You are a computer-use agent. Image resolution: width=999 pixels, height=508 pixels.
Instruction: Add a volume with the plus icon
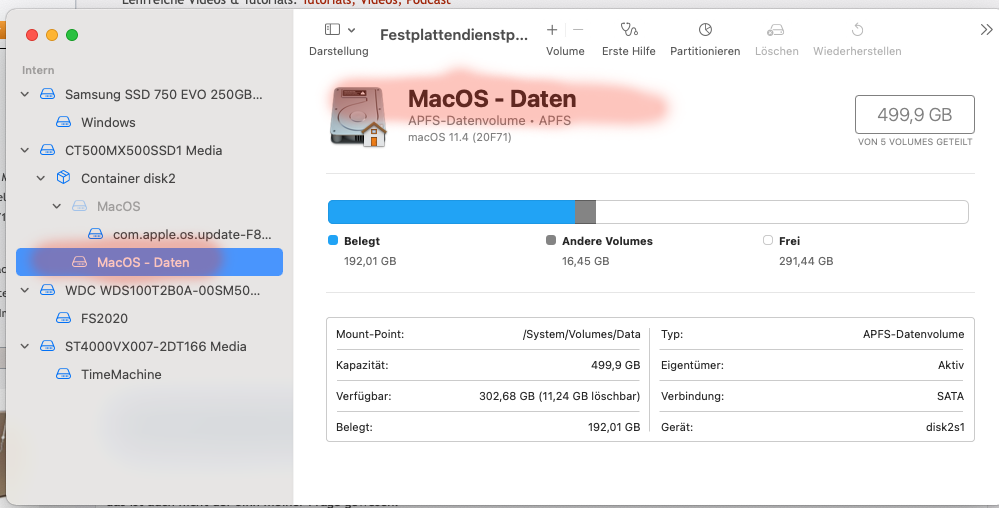(x=552, y=29)
